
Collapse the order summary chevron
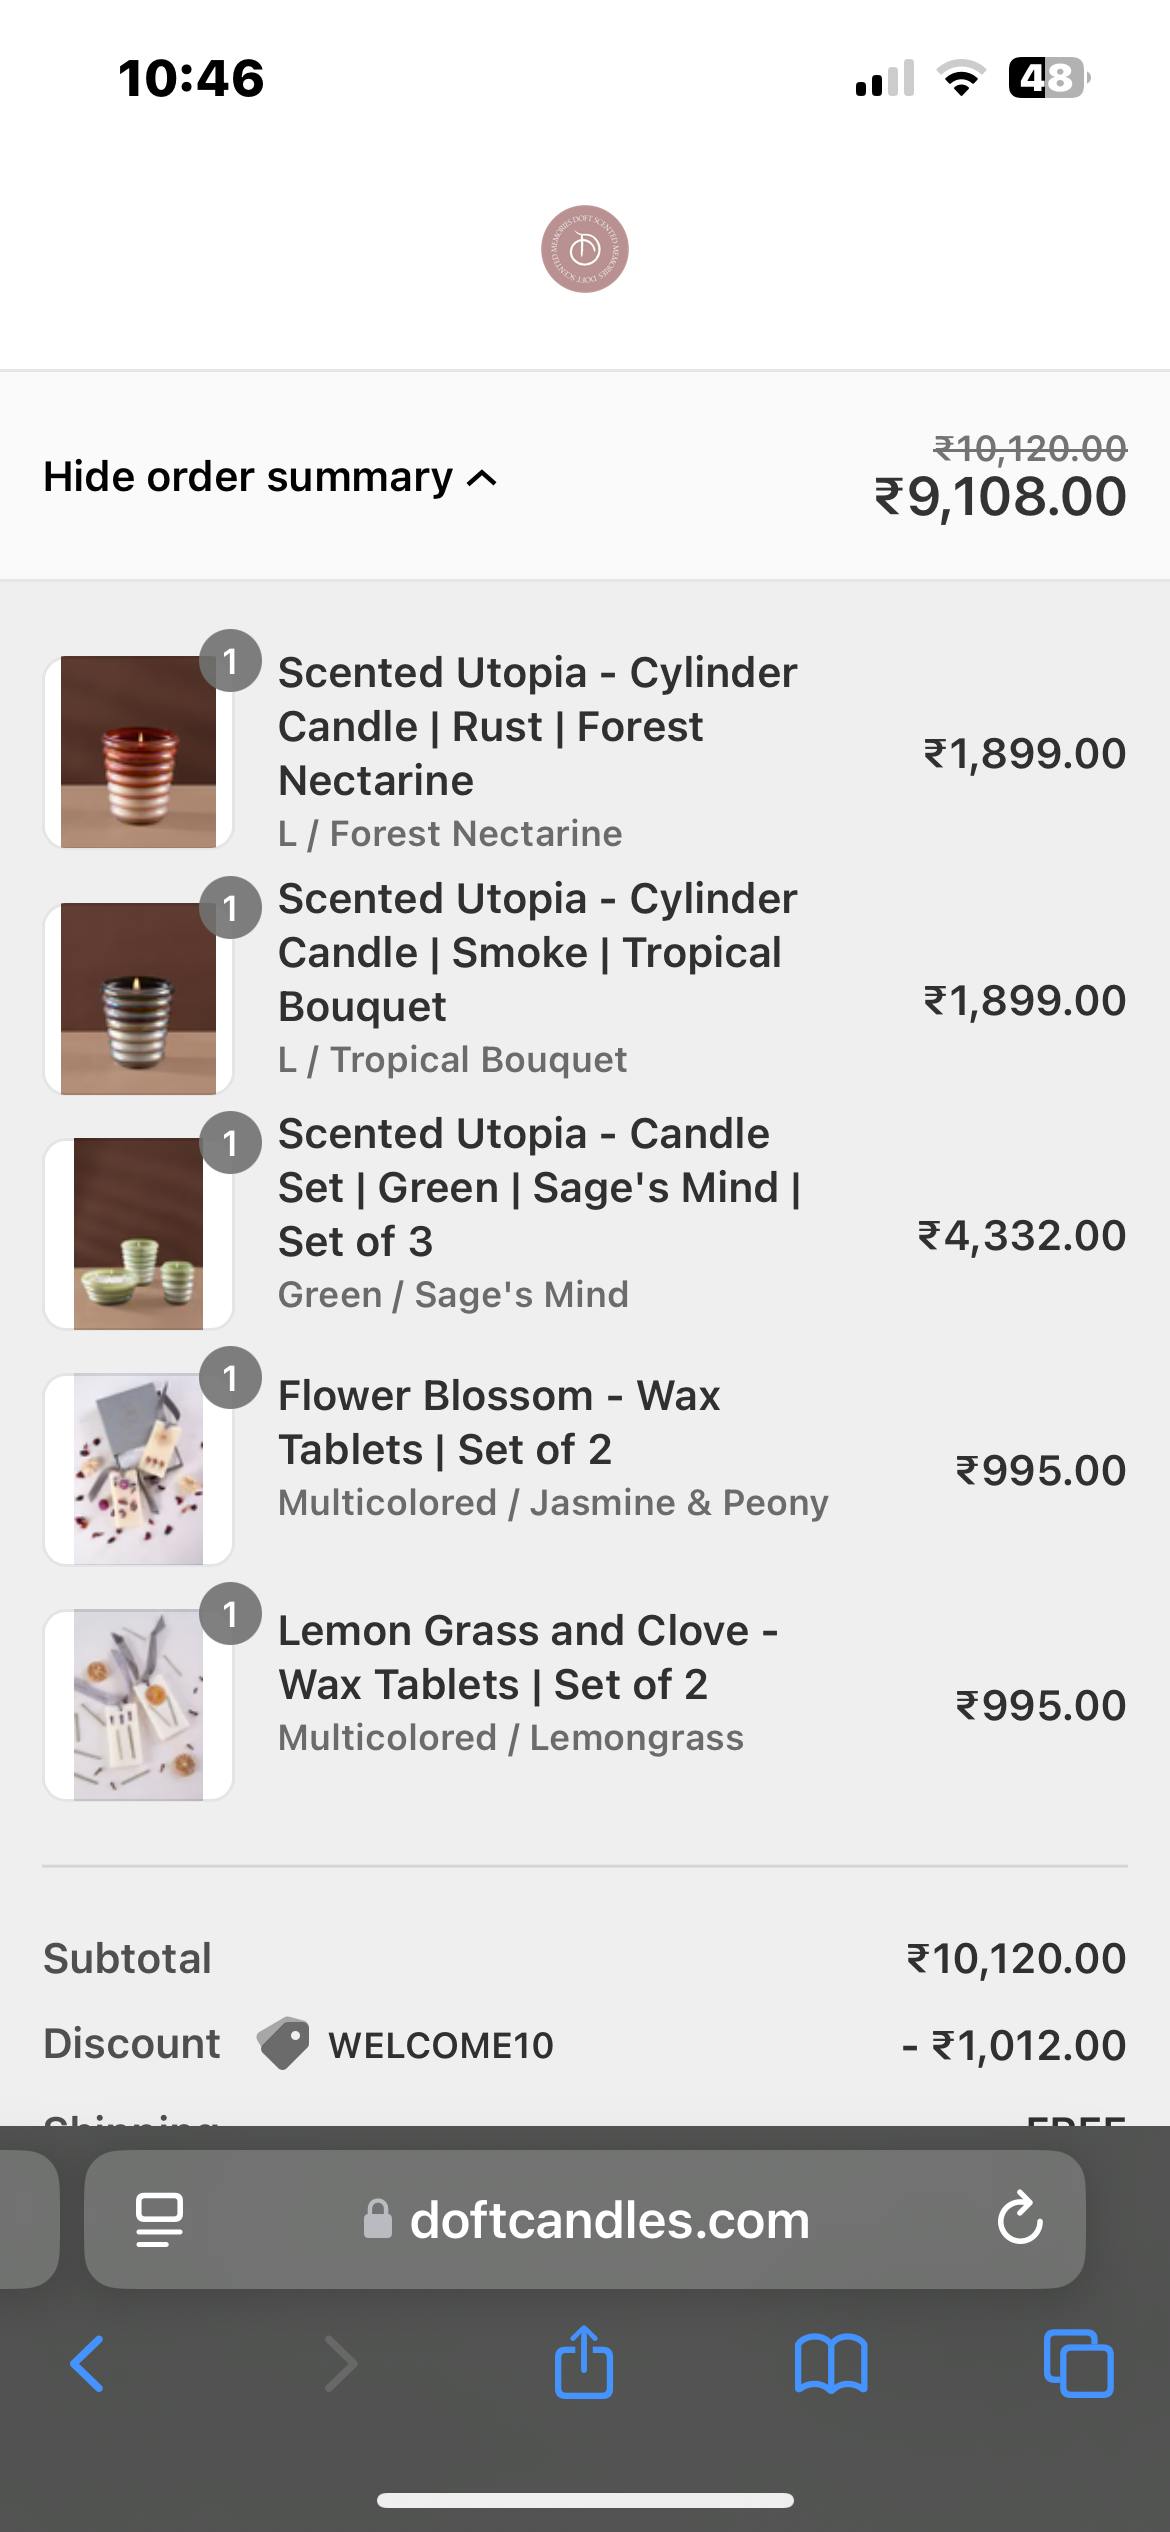(x=482, y=478)
